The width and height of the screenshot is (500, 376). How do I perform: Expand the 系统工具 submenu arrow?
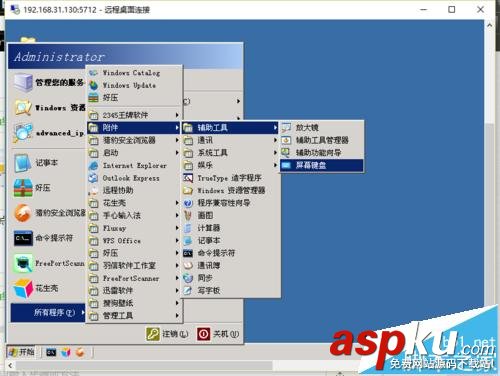coord(275,153)
